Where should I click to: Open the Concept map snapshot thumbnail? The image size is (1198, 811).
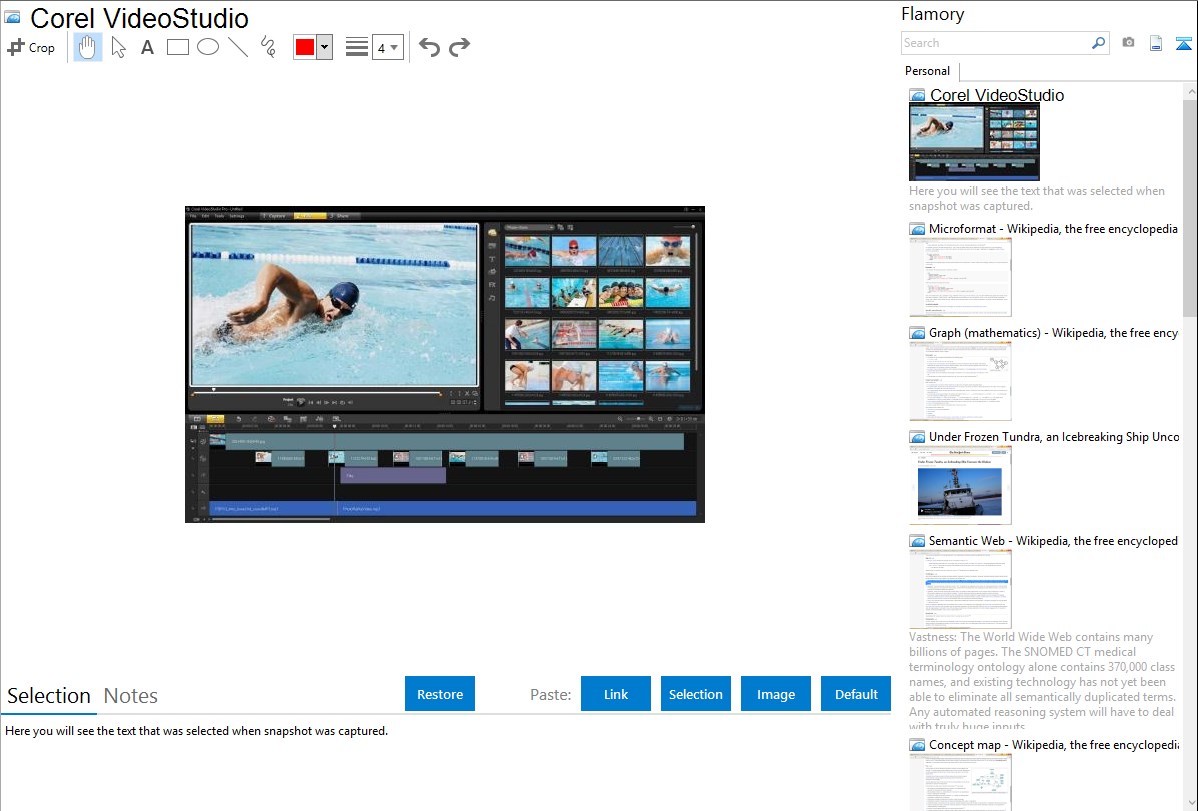(960, 782)
